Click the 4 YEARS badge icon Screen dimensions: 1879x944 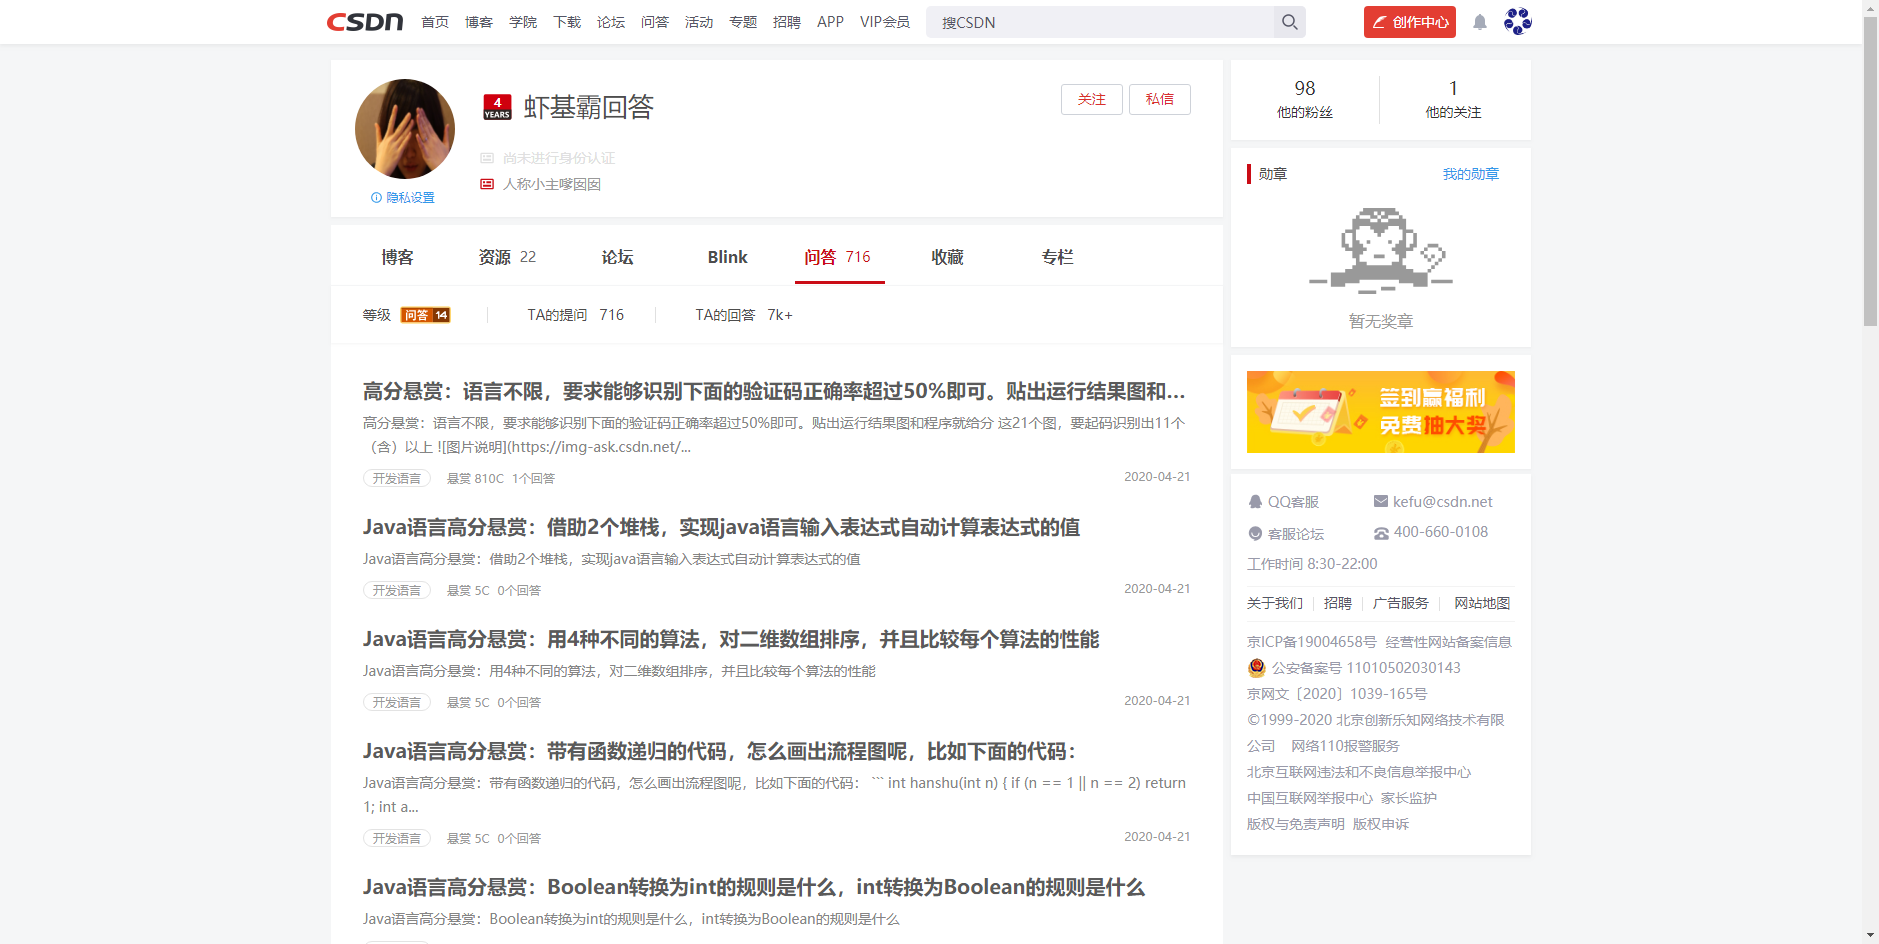(497, 107)
